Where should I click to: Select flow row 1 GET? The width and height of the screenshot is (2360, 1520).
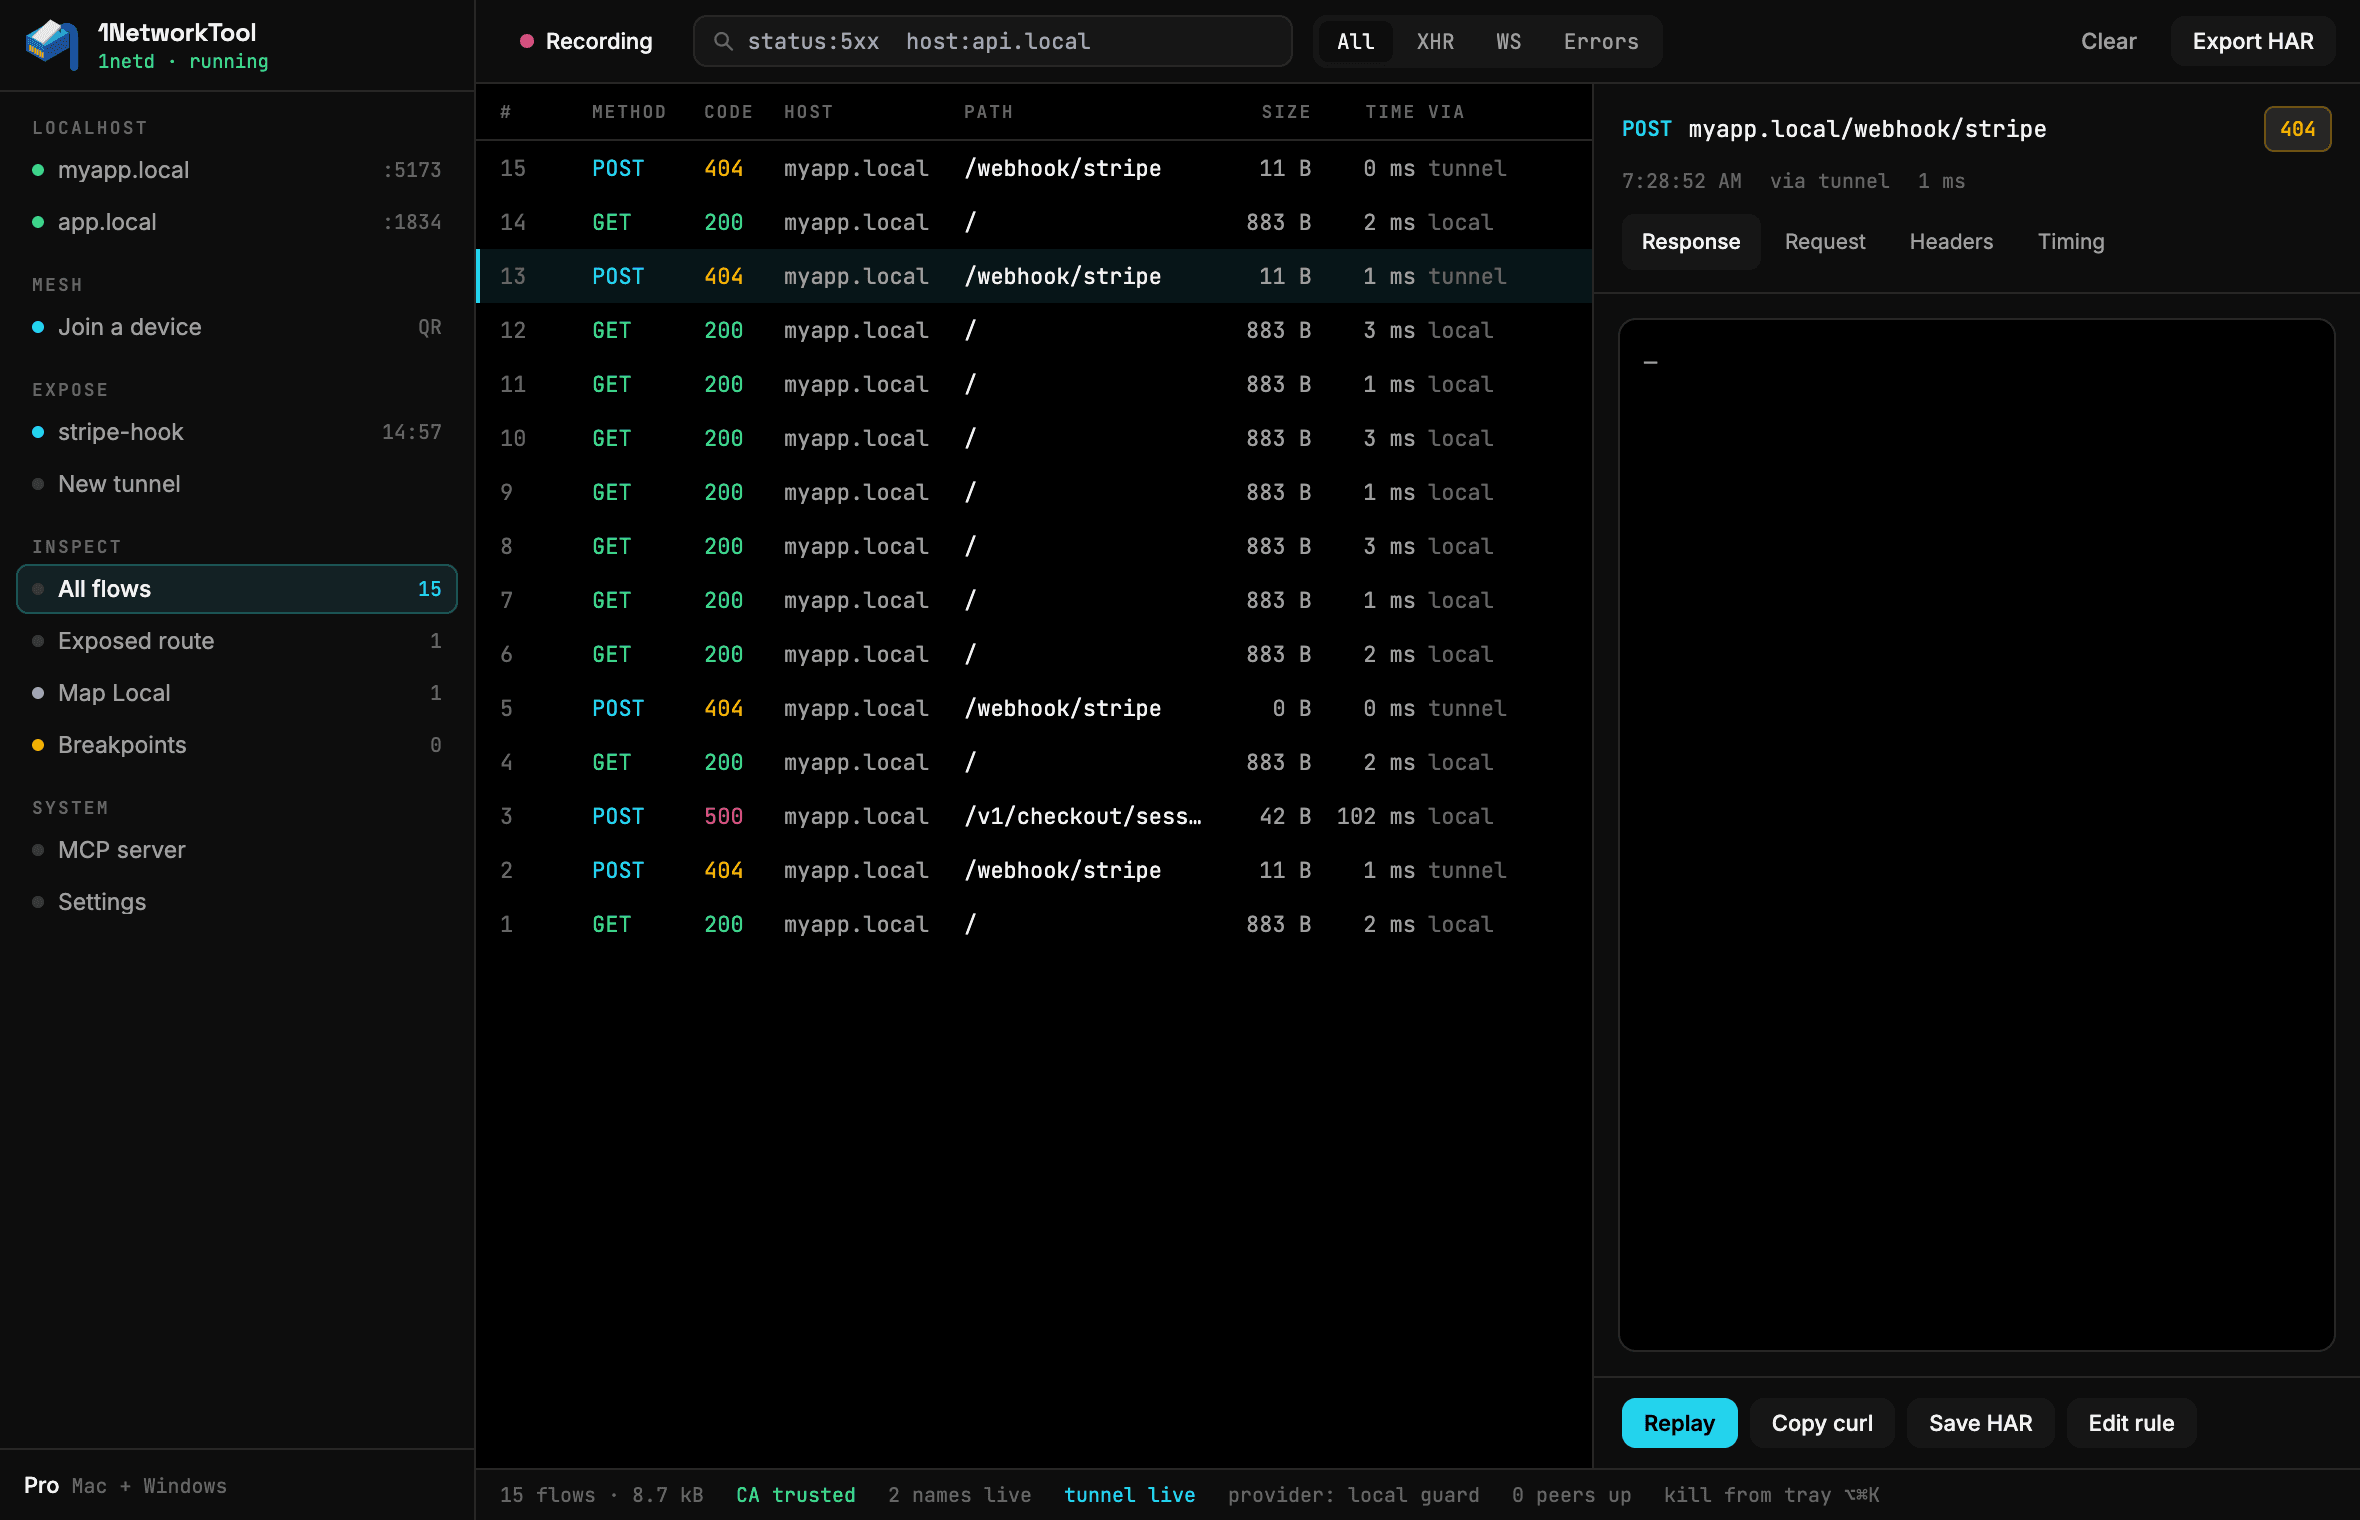[x=1034, y=924]
